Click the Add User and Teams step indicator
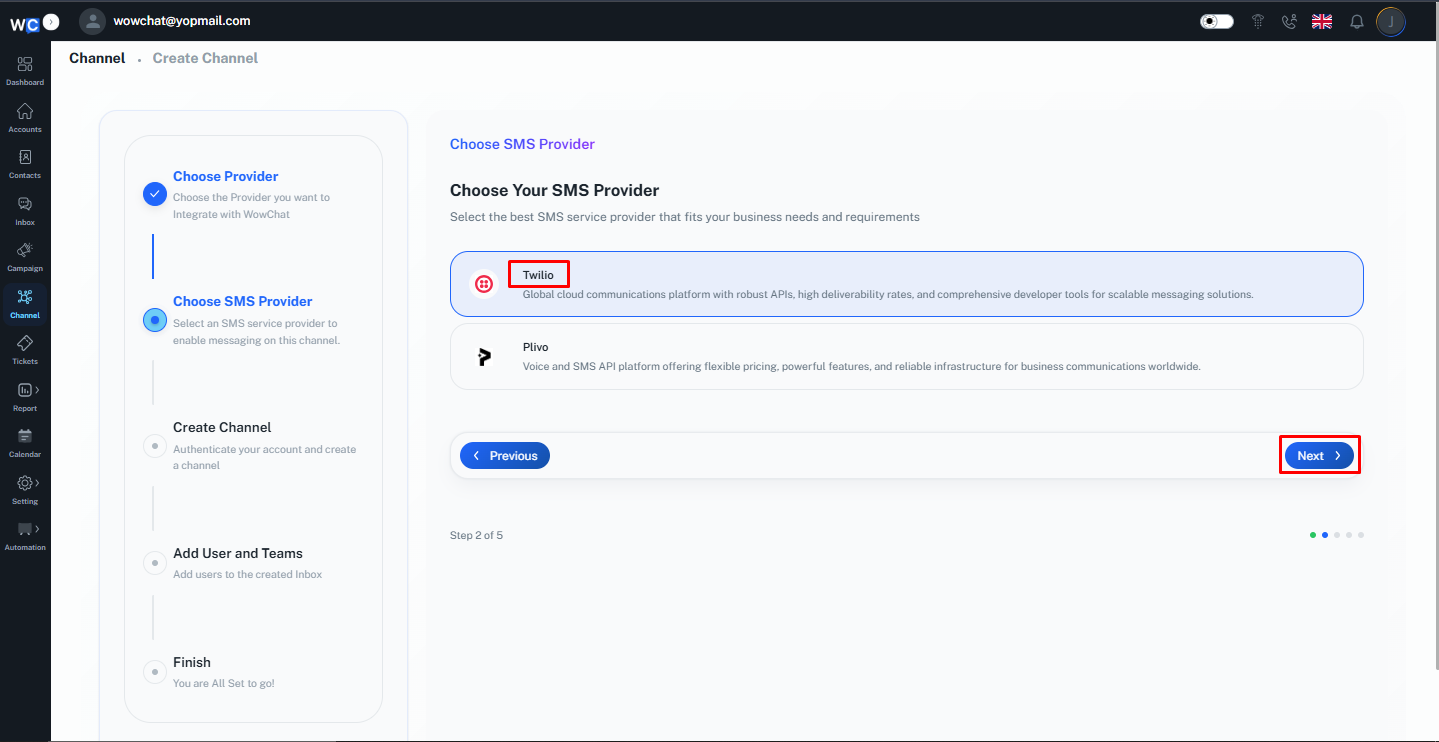 154,563
